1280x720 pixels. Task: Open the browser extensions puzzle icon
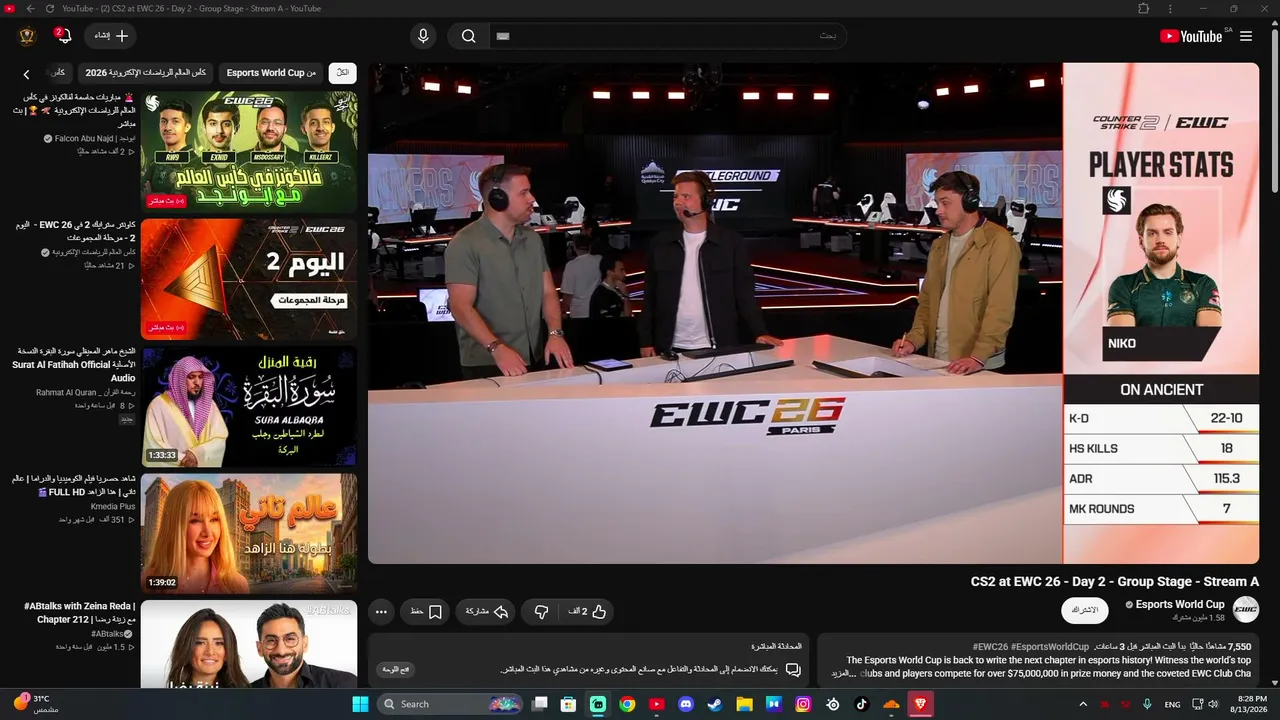(x=1143, y=8)
